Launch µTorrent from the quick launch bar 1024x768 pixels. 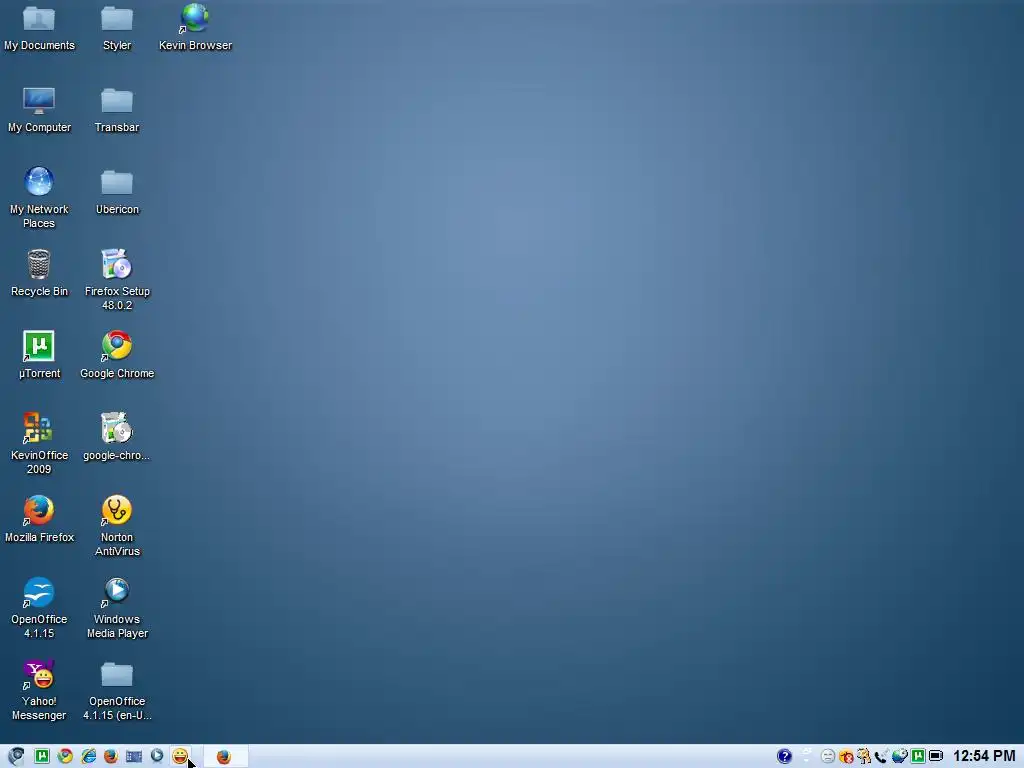42,756
